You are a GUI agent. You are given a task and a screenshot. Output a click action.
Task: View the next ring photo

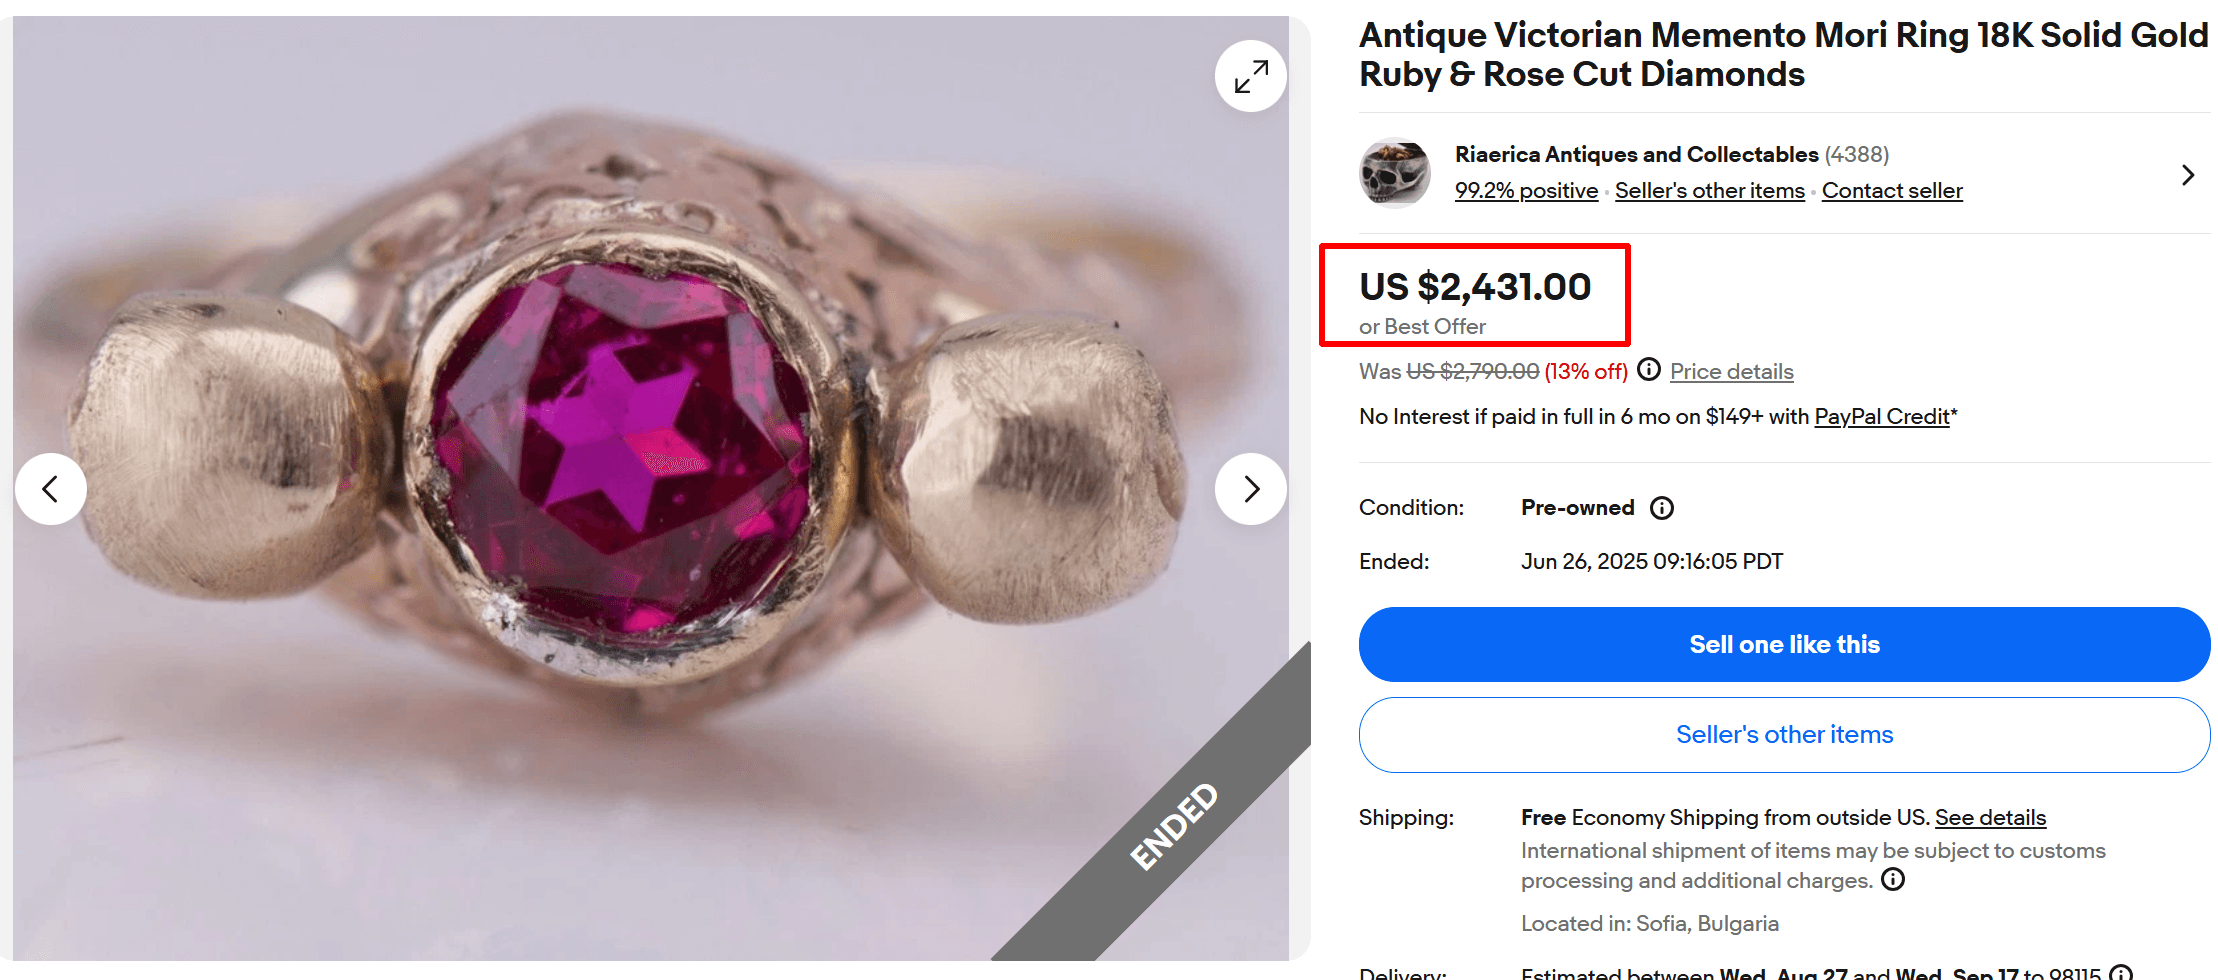[x=1251, y=489]
